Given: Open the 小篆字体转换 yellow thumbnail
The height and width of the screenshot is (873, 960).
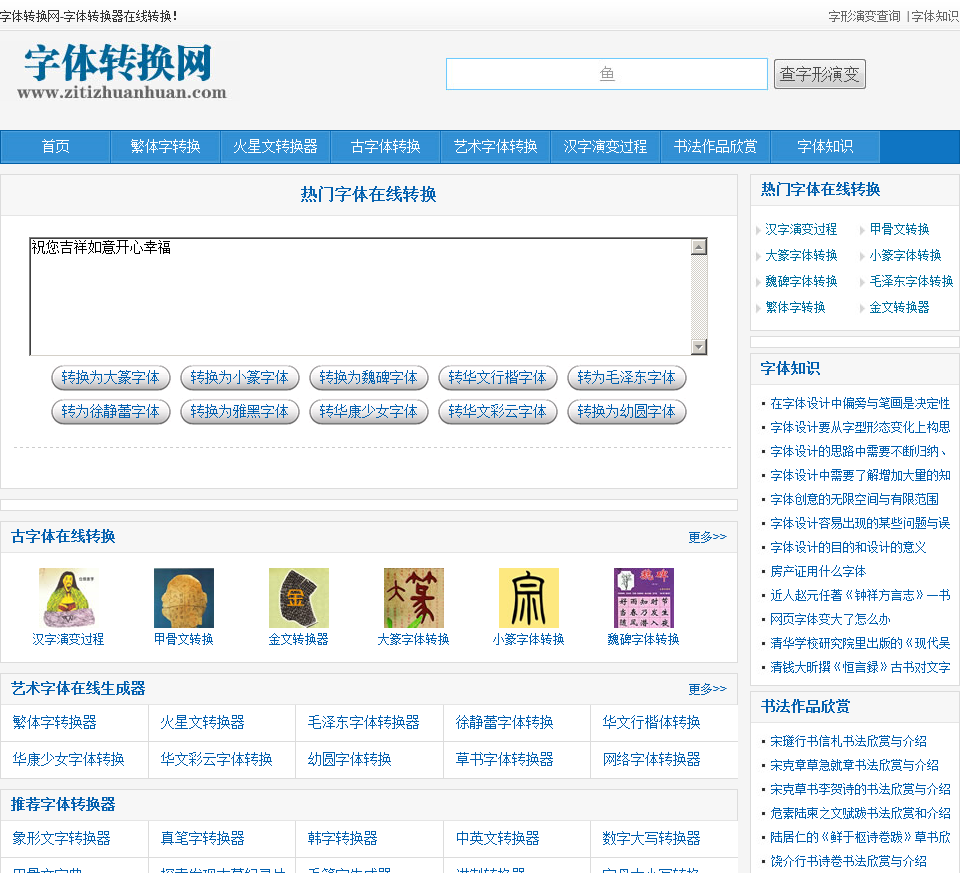Looking at the screenshot, I should (529, 598).
